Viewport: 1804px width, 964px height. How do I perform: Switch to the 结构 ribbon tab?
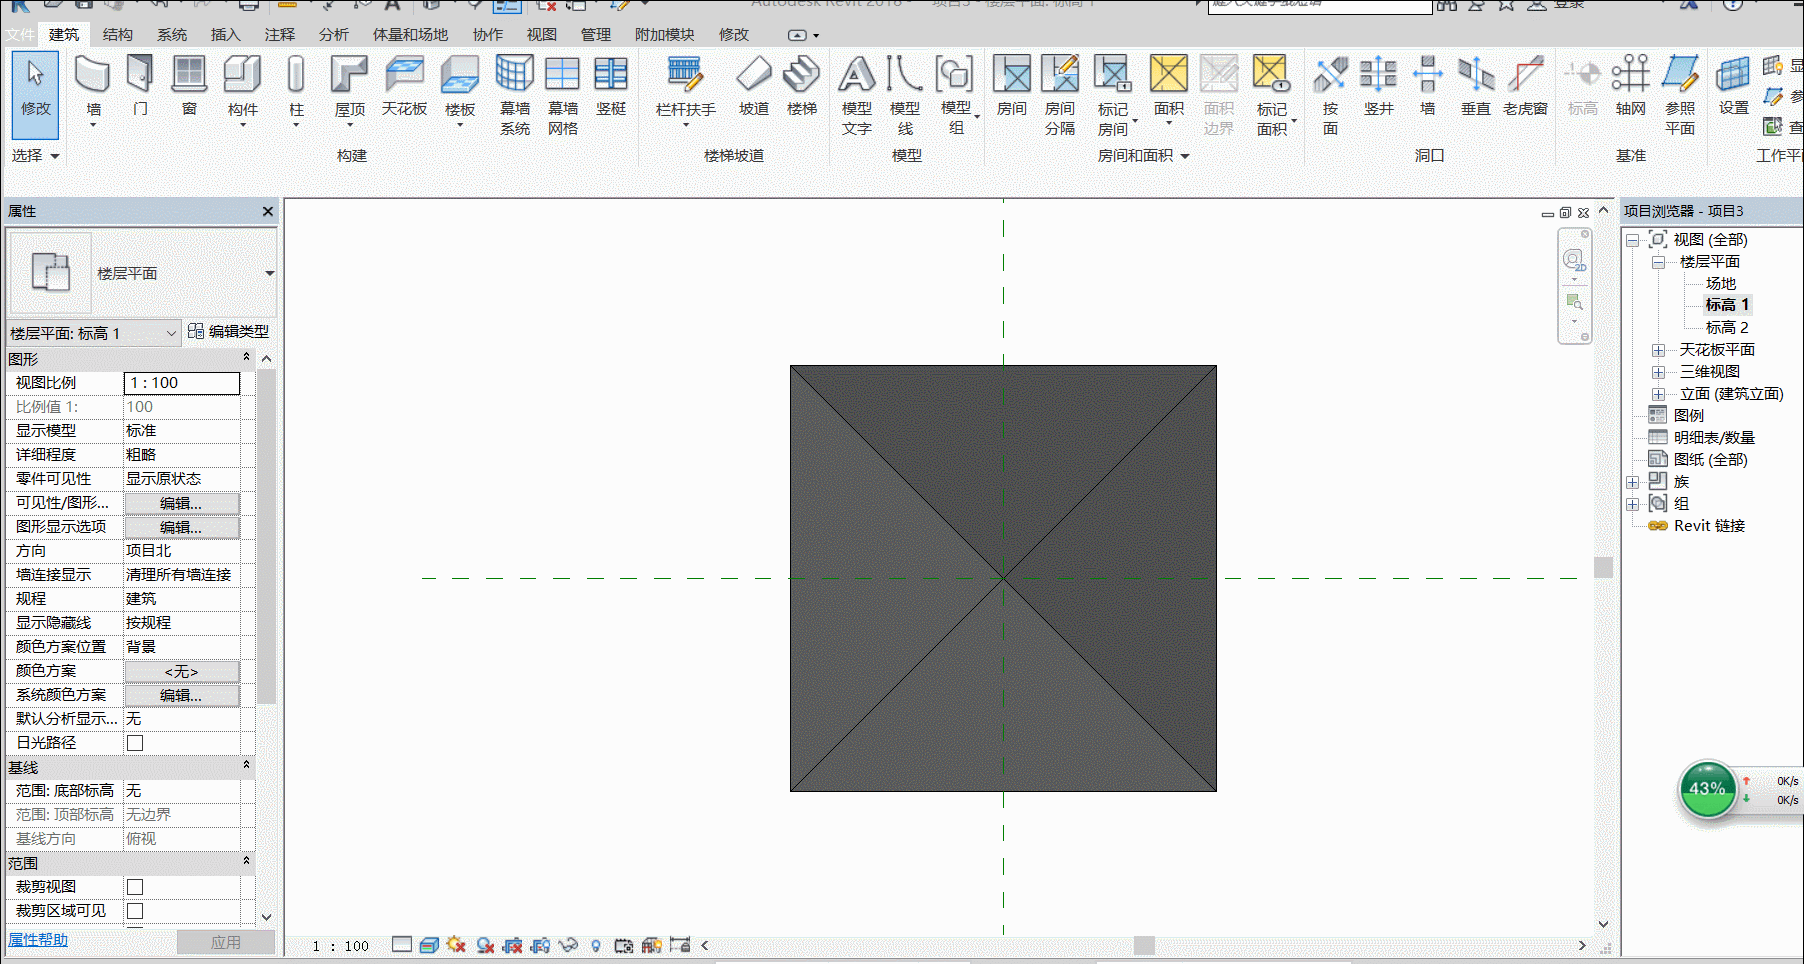click(118, 34)
